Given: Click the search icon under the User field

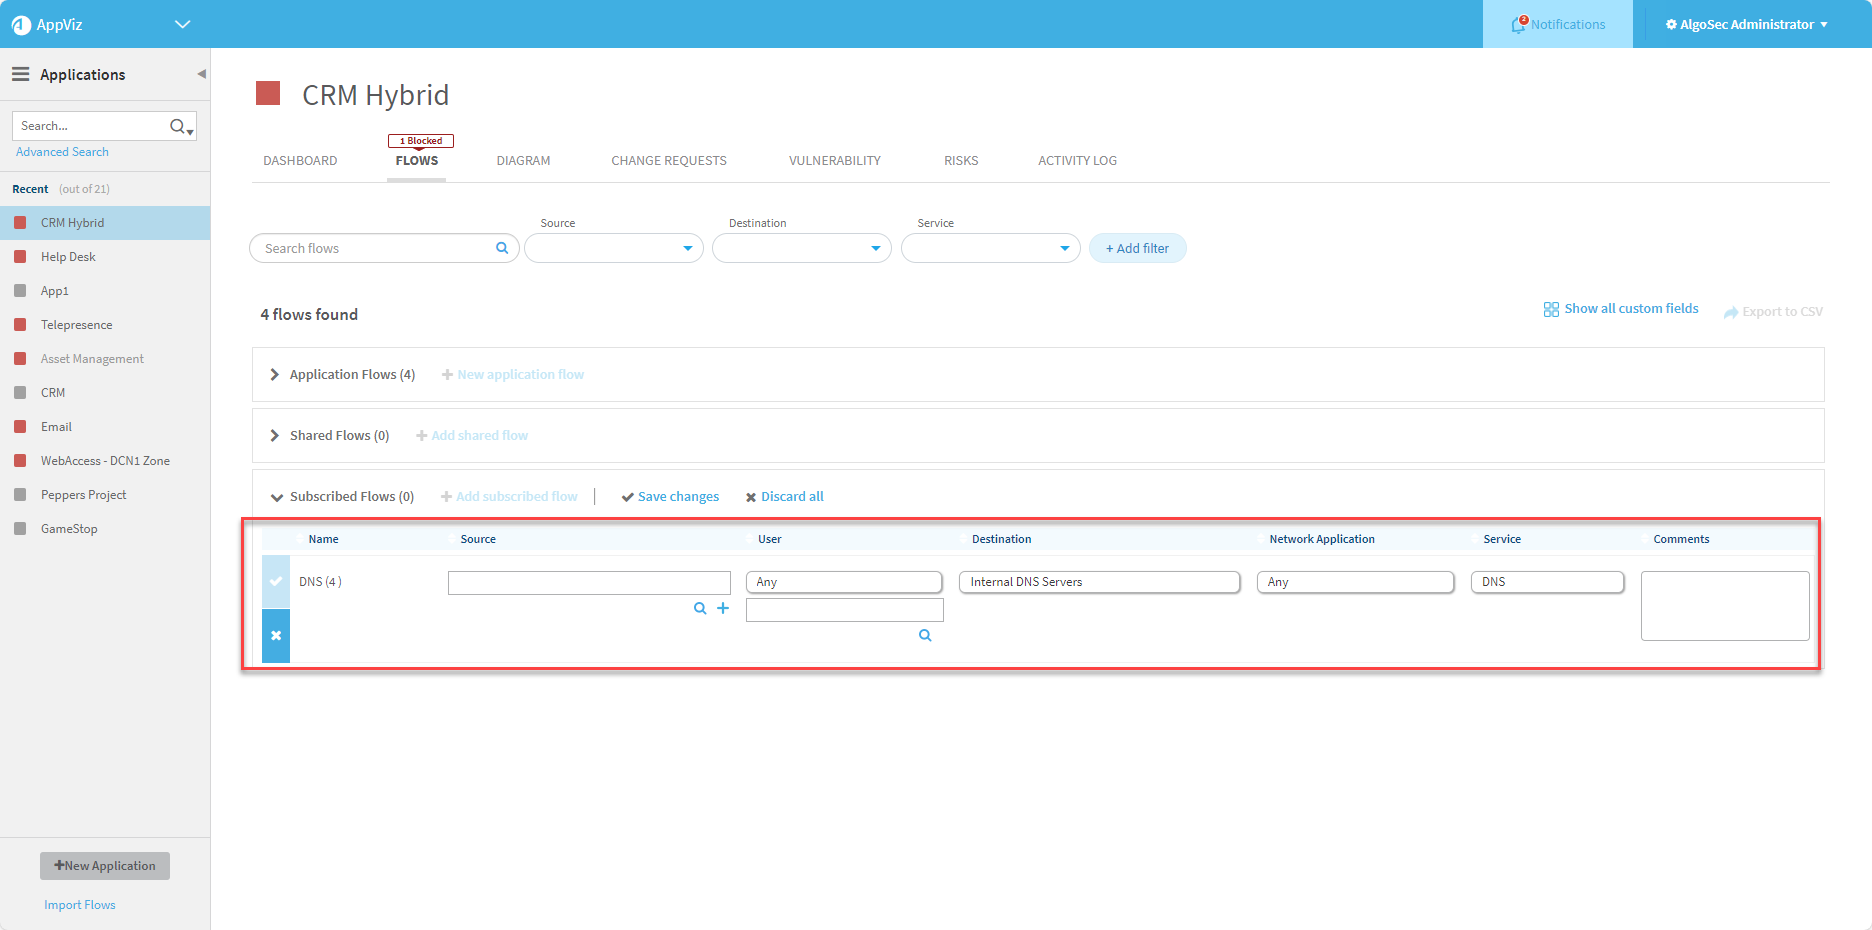Looking at the screenshot, I should 925,635.
